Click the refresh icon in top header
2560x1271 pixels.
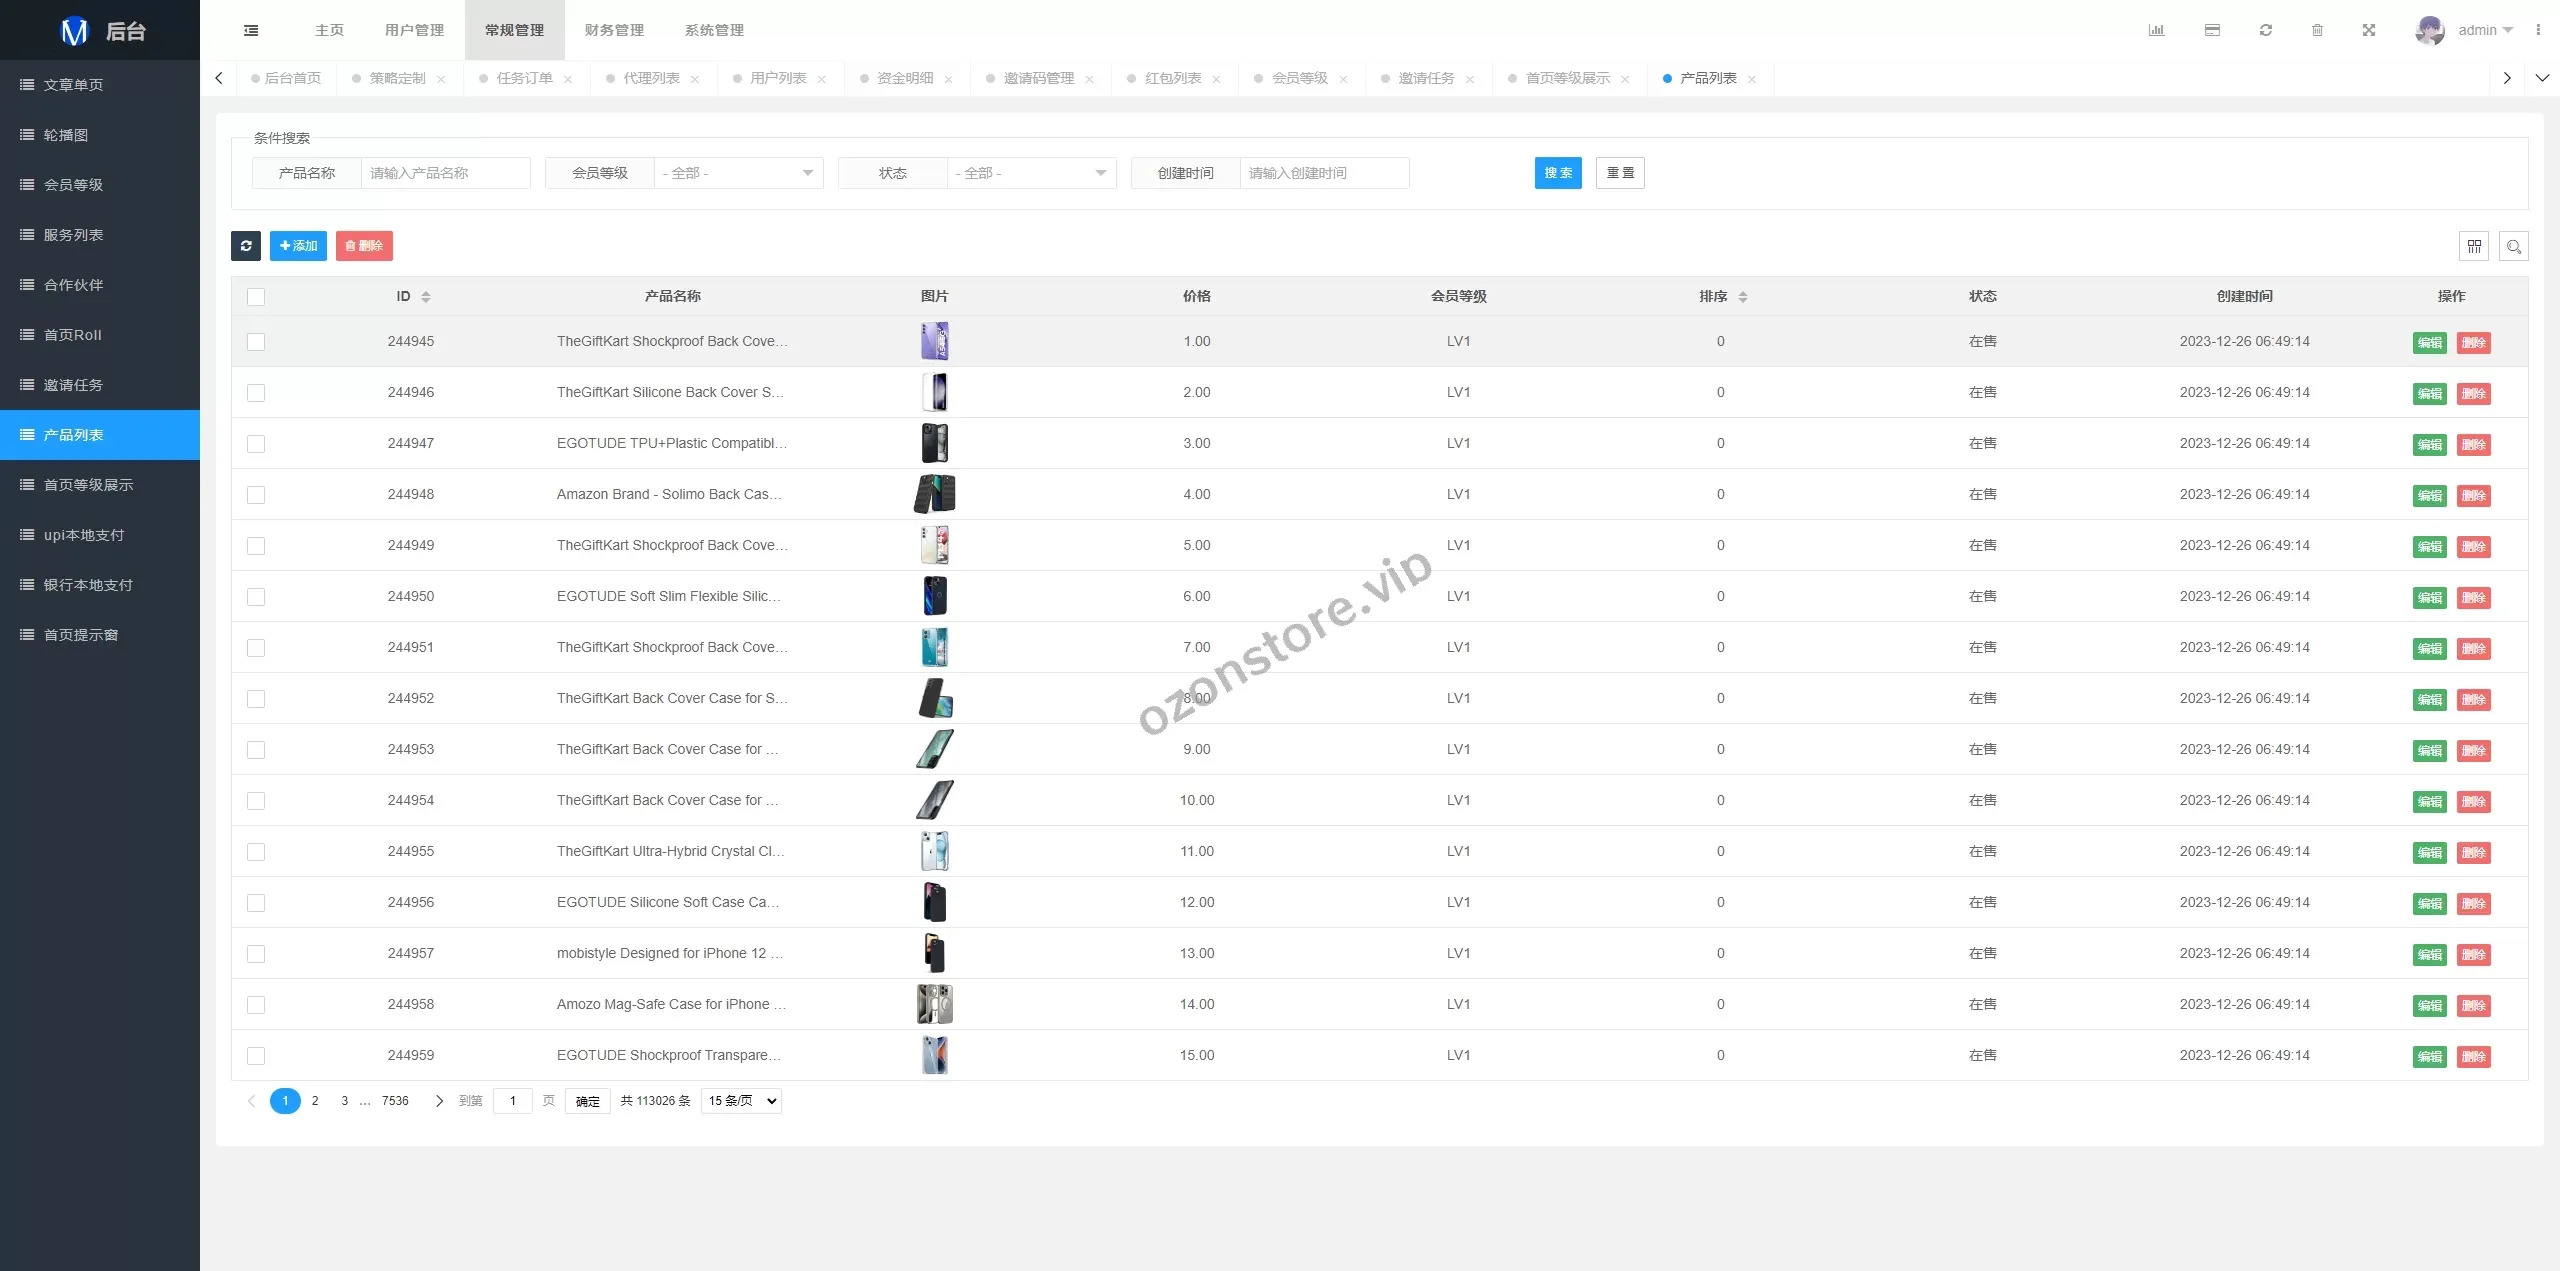[x=2266, y=30]
